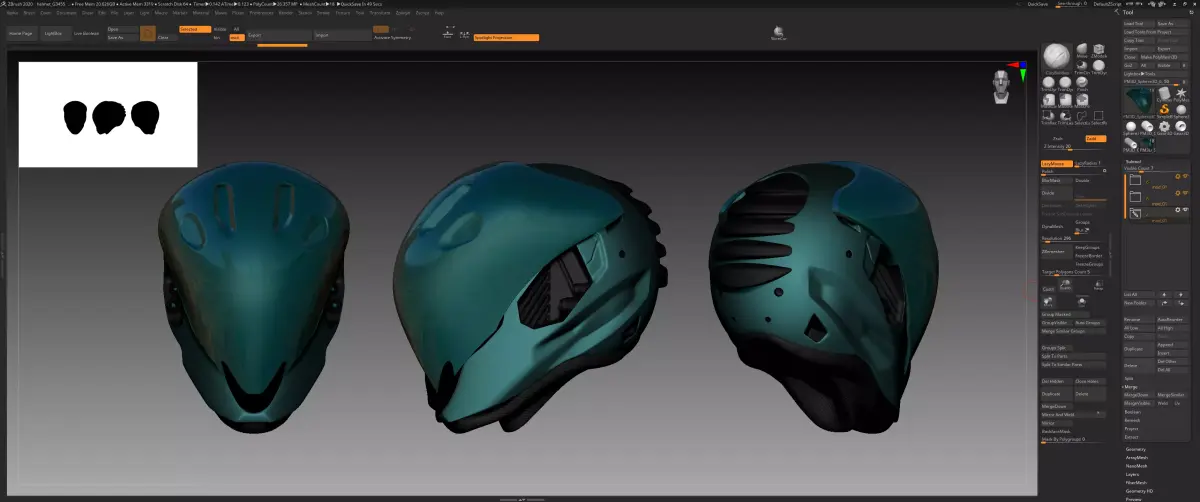1200x502 pixels.
Task: Pick the Gear3D cog tool icon
Action: pyautogui.click(x=1163, y=128)
